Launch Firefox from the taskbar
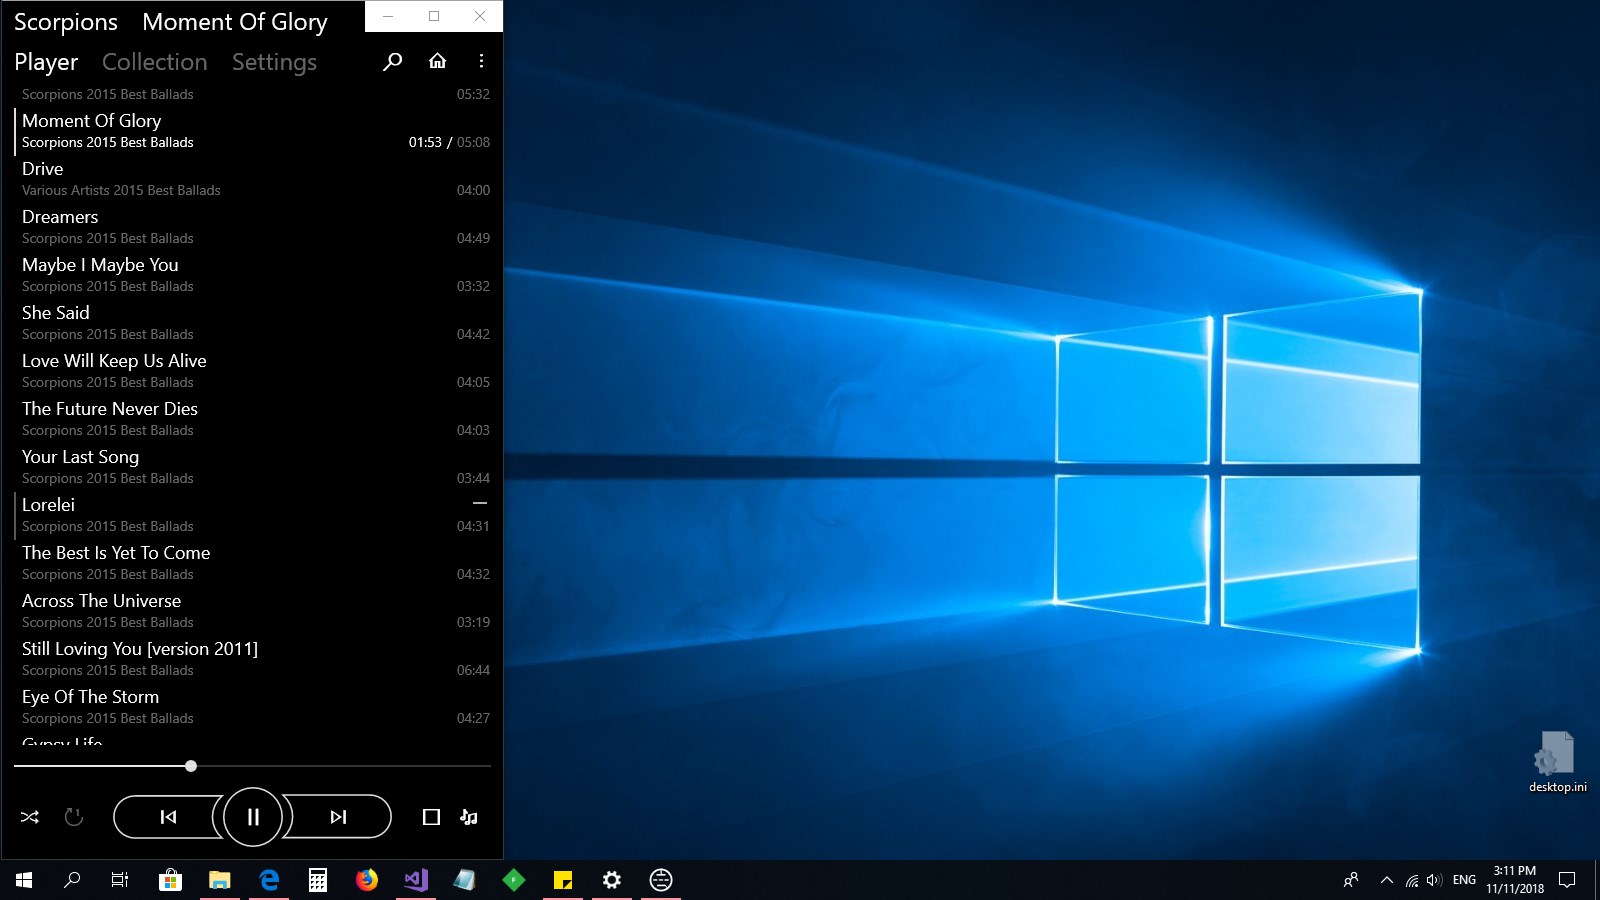This screenshot has height=900, width=1600. pyautogui.click(x=366, y=880)
